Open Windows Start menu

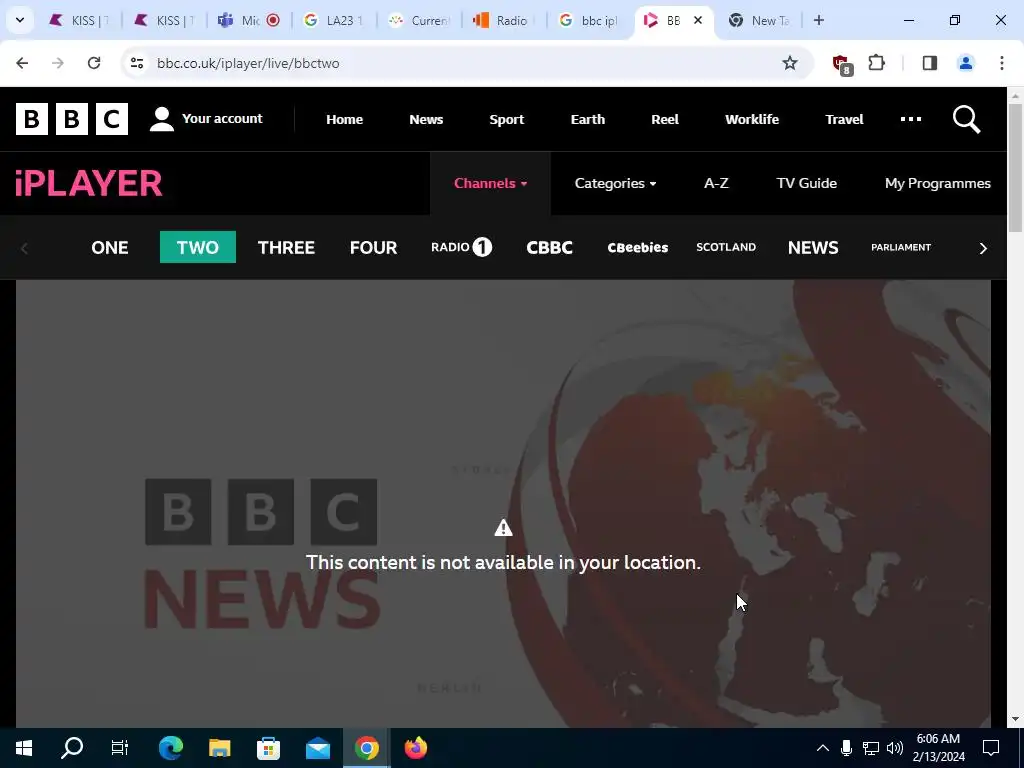point(24,748)
